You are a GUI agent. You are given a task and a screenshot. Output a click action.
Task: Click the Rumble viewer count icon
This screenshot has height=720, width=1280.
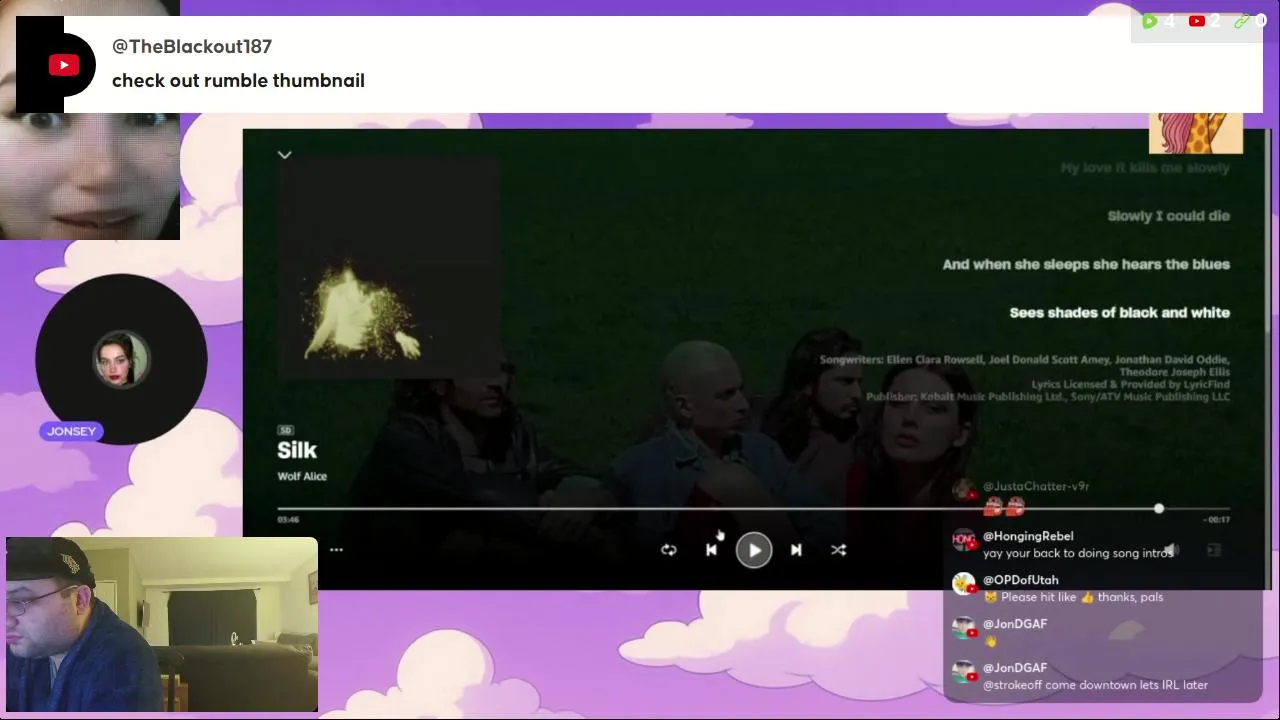coord(1149,21)
